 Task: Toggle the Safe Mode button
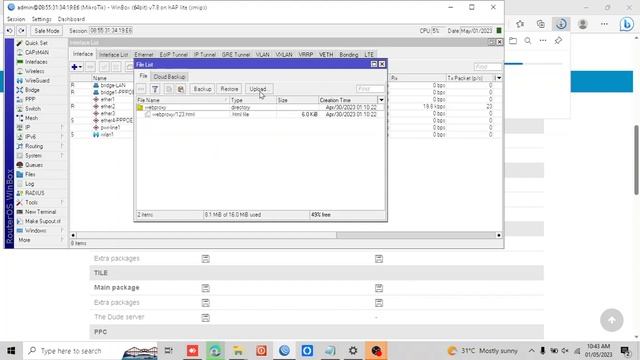point(47,31)
